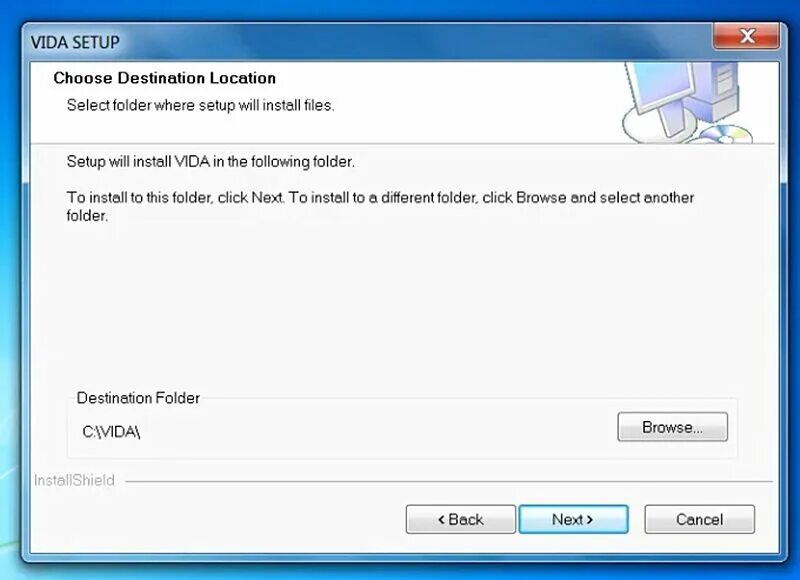Click the Next button to continue
Screen dimensions: 800x580
point(573,519)
